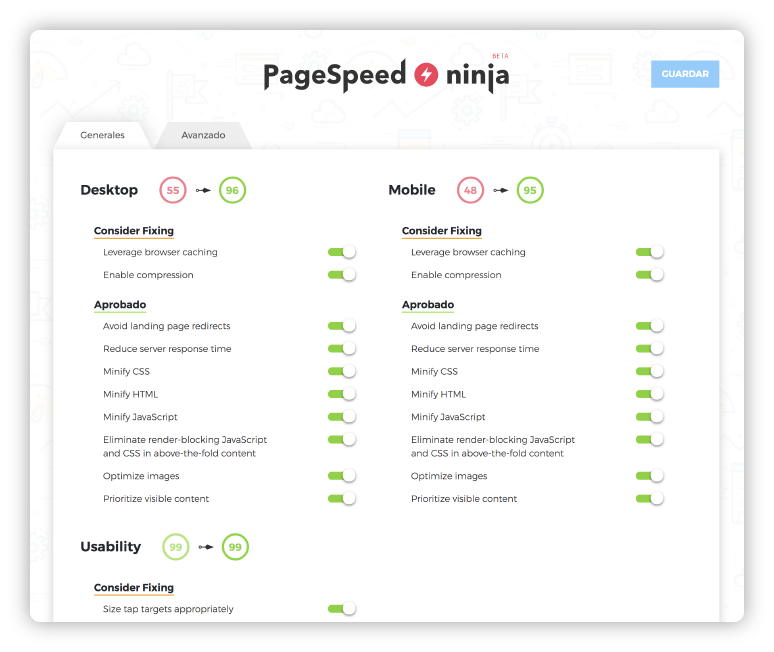
Task: Click Mobile 'Enable compression' label
Action: click(x=456, y=275)
